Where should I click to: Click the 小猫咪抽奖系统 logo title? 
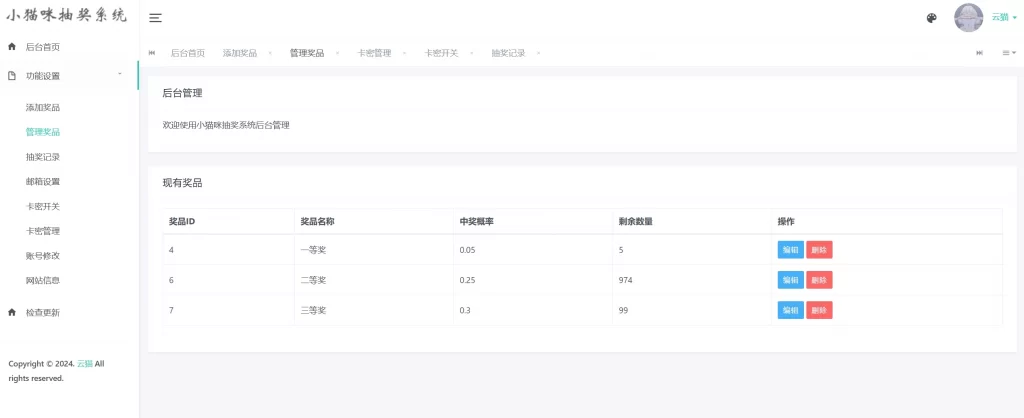pyautogui.click(x=67, y=16)
